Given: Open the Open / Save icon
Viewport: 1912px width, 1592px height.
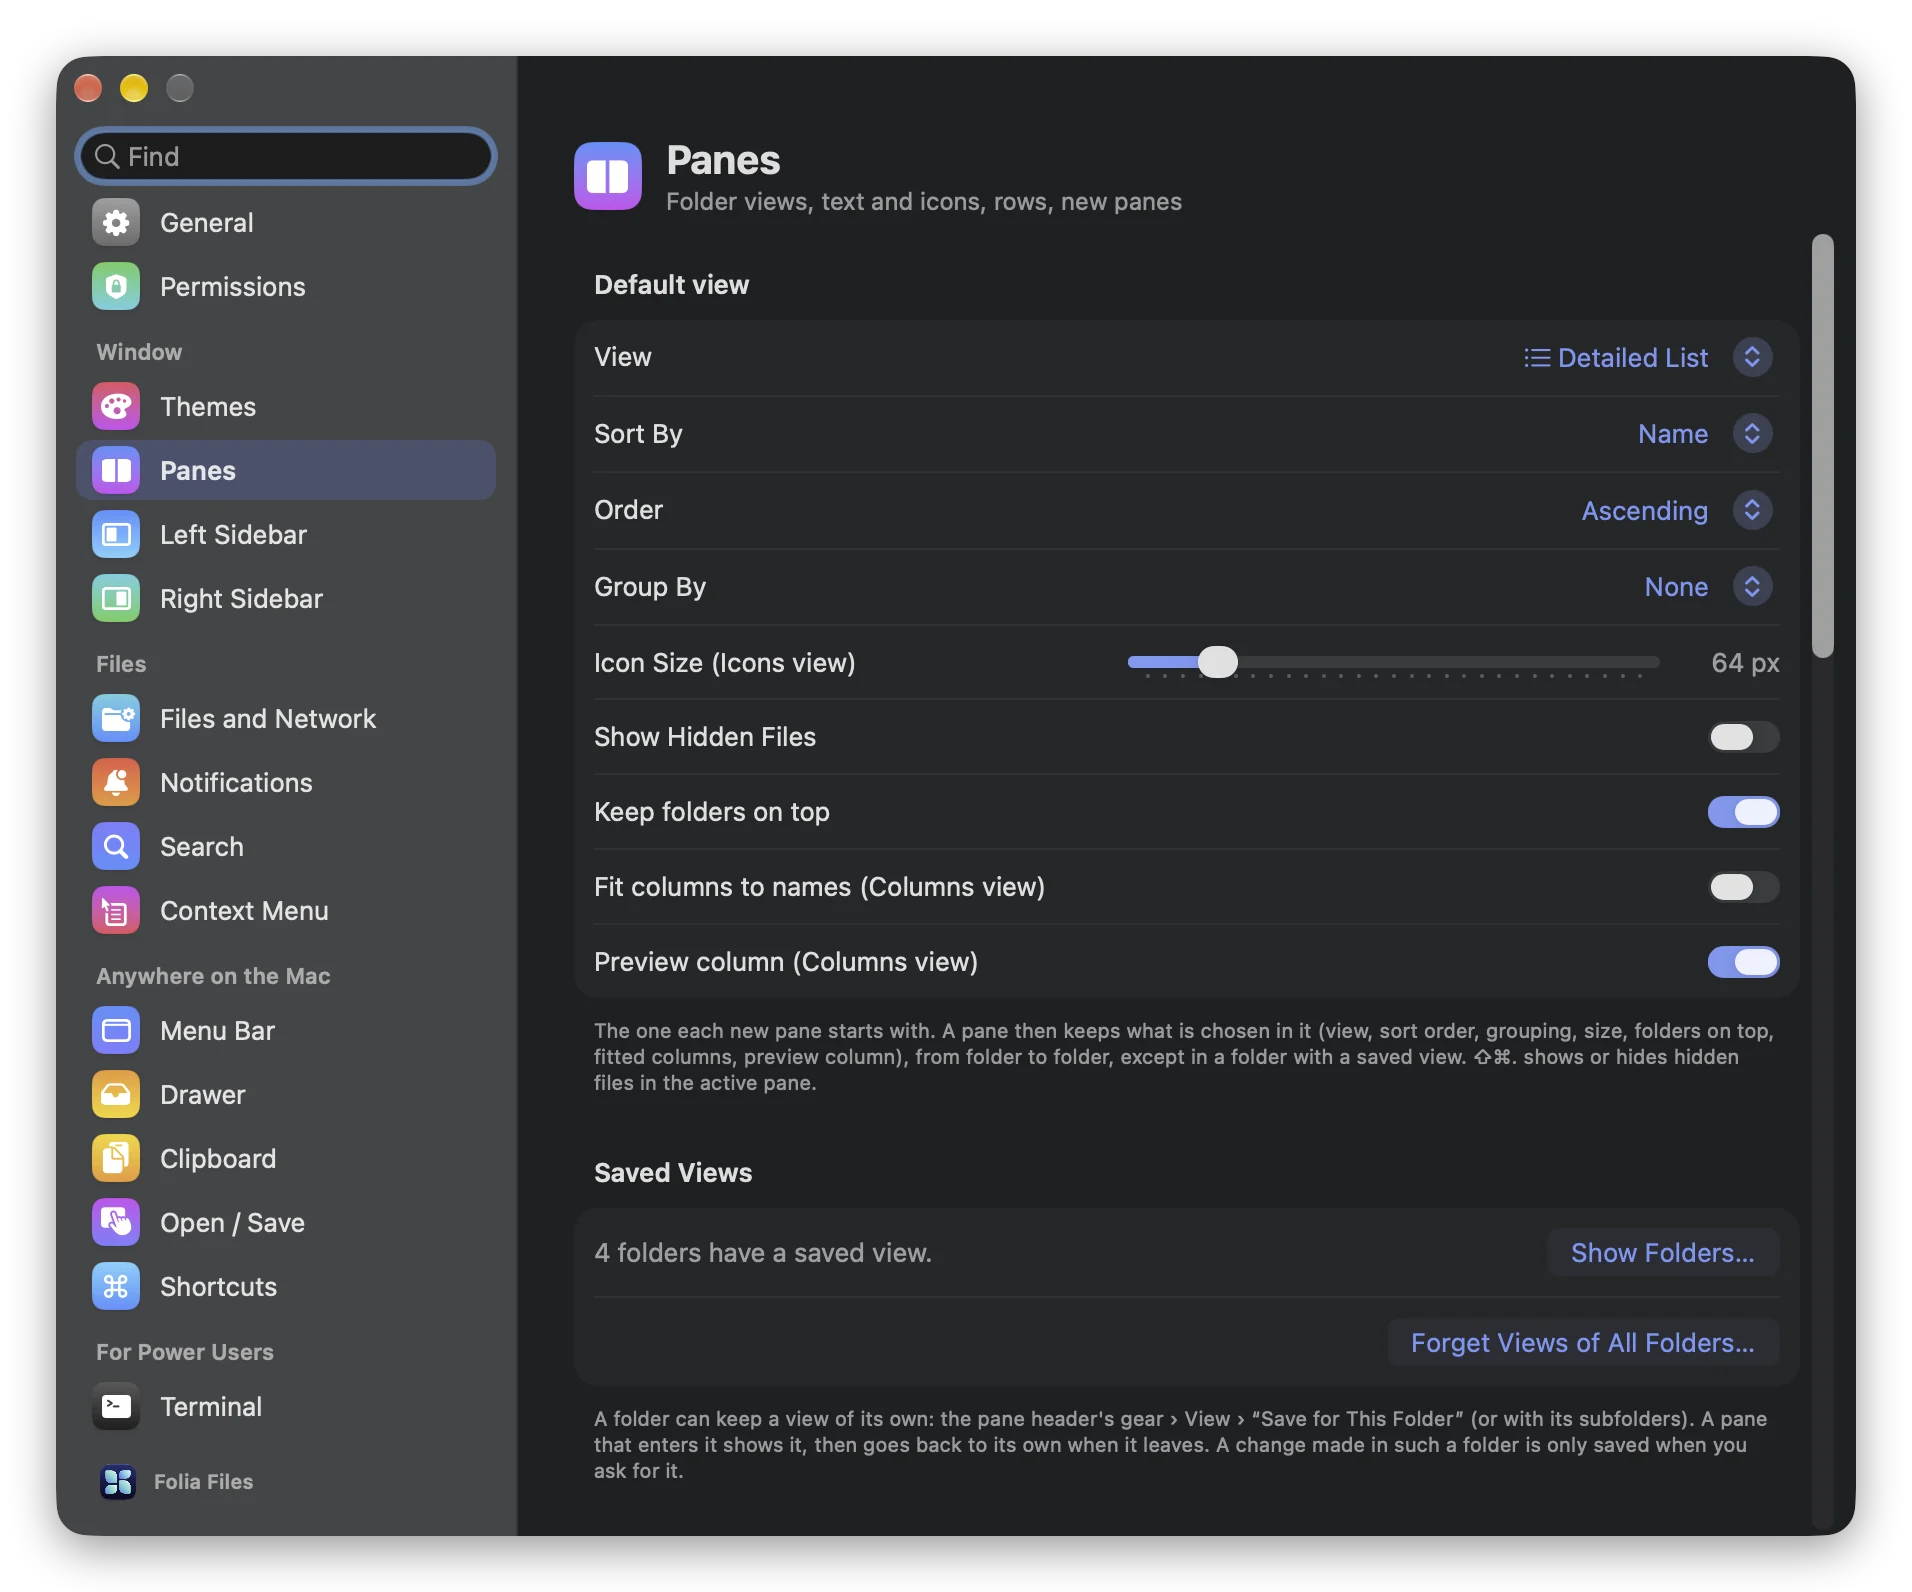Looking at the screenshot, I should click(x=116, y=1222).
